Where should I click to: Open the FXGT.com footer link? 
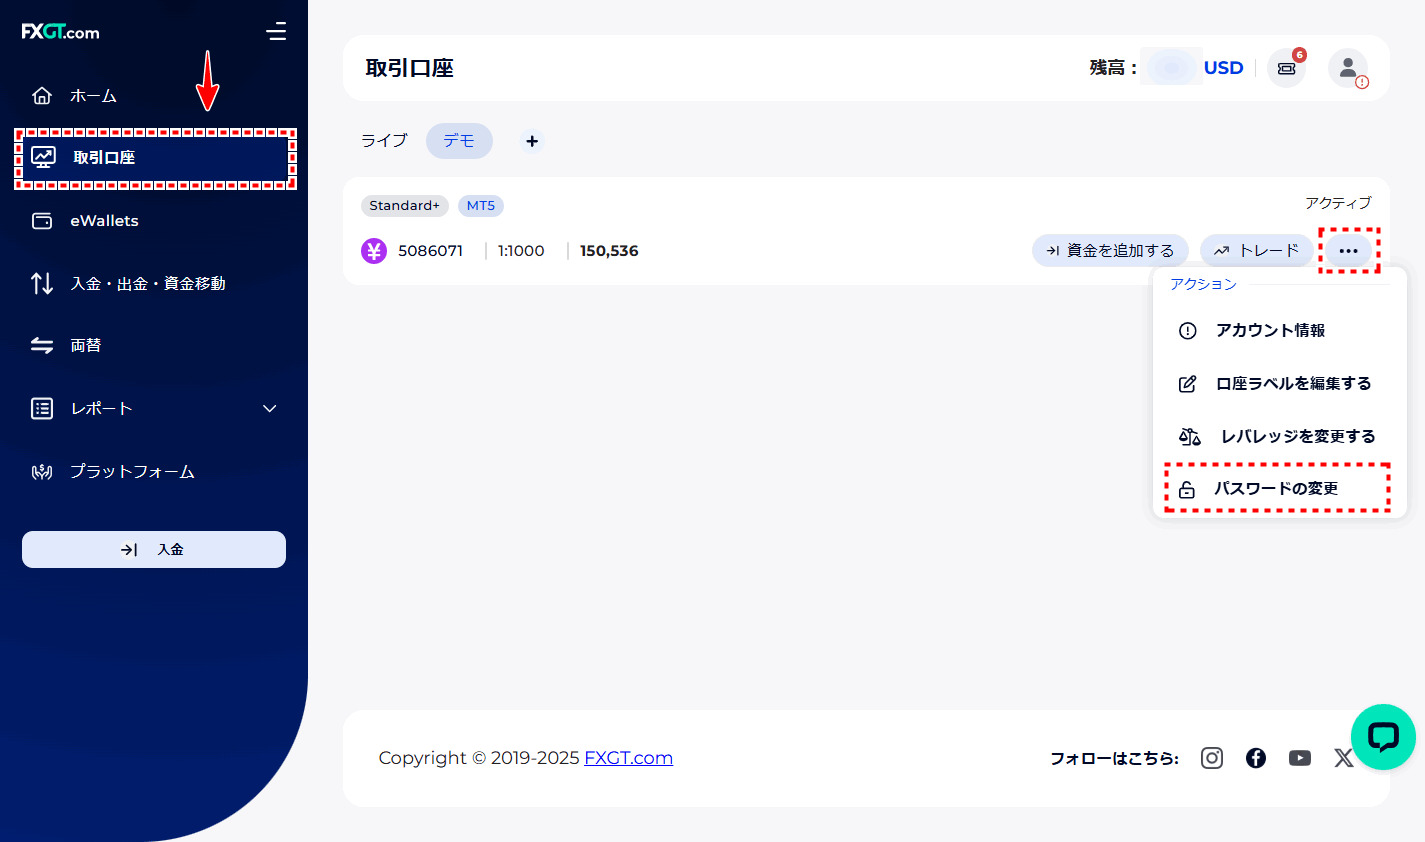(x=628, y=758)
